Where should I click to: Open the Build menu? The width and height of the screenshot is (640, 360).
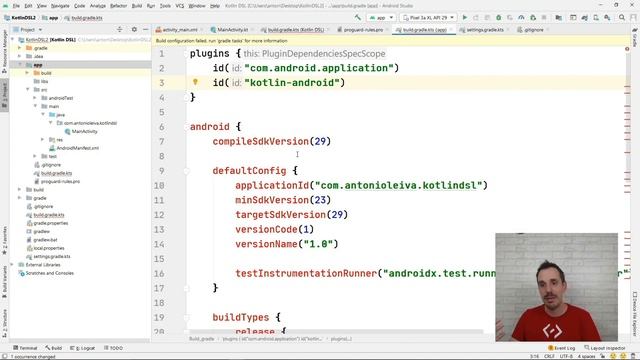coord(137,6)
